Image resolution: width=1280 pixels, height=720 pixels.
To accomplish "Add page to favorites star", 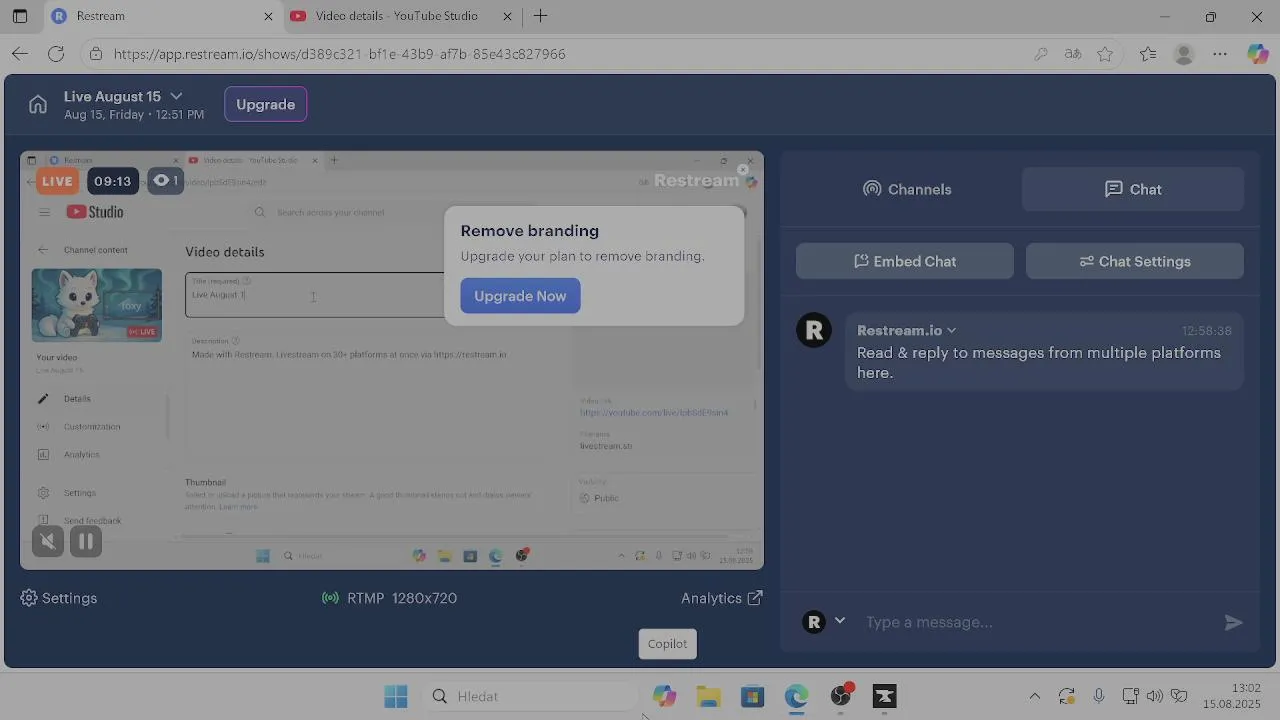I will pos(1105,54).
